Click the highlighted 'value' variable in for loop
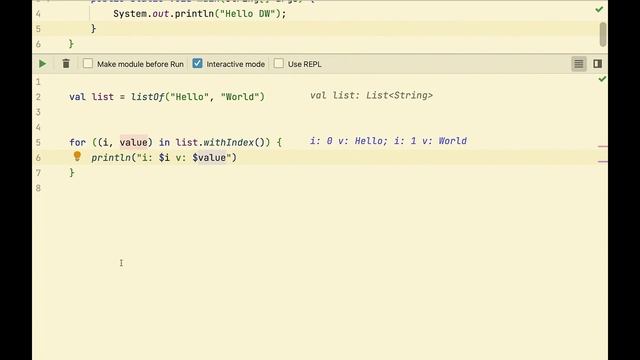Viewport: 640px width, 360px height. click(x=133, y=142)
